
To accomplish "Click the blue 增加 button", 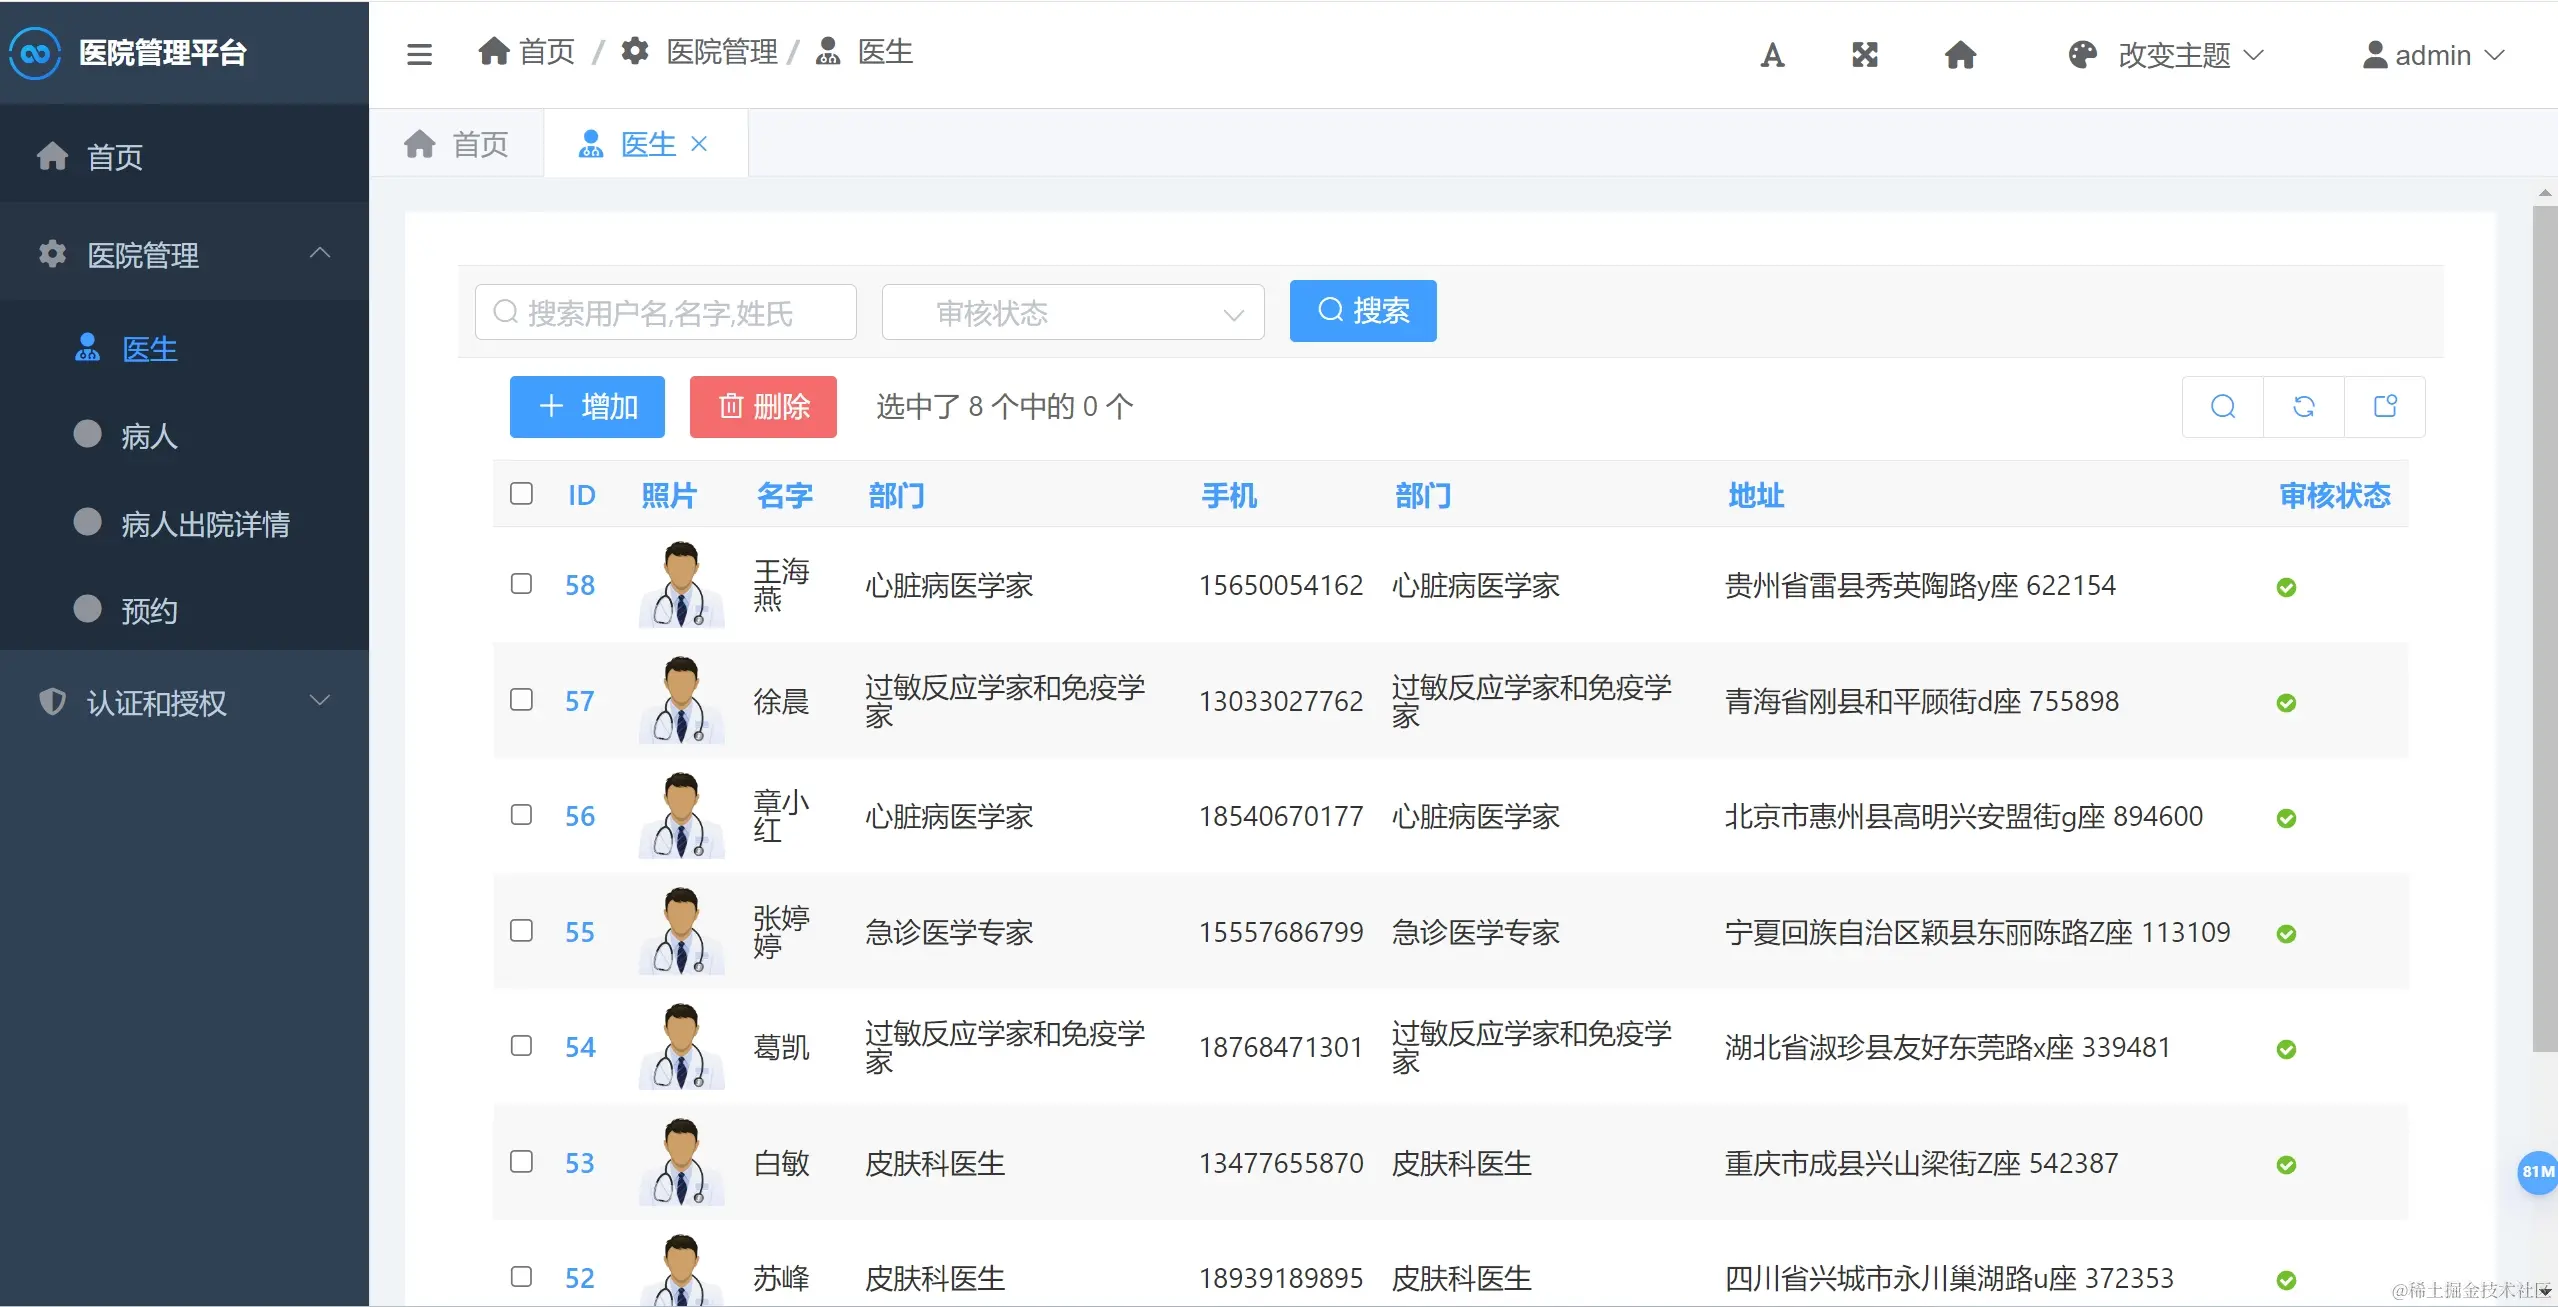I will tap(587, 406).
